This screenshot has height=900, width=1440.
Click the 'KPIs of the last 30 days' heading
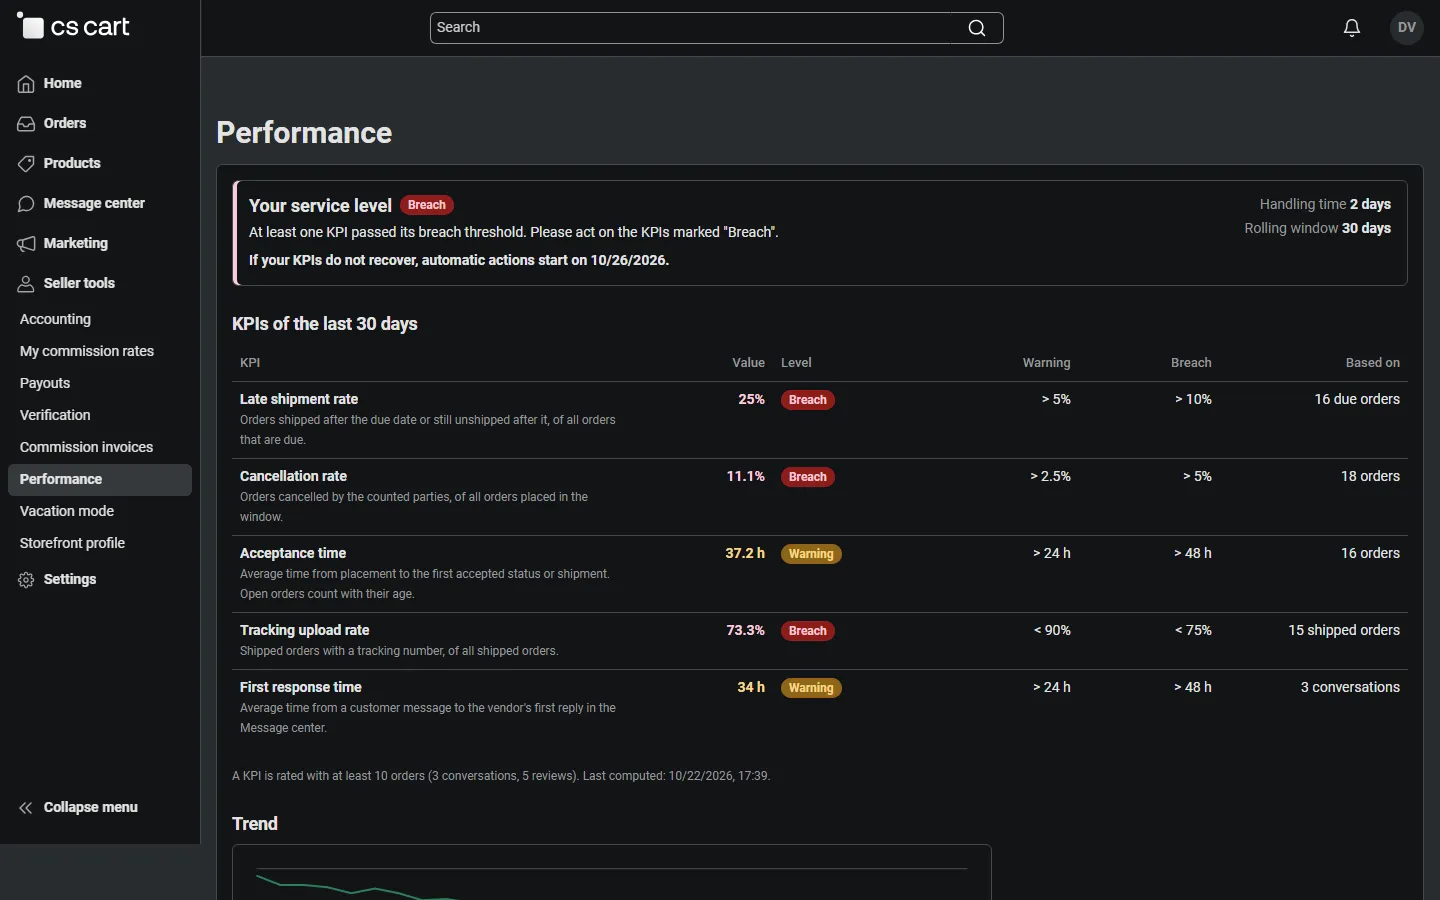(x=325, y=324)
